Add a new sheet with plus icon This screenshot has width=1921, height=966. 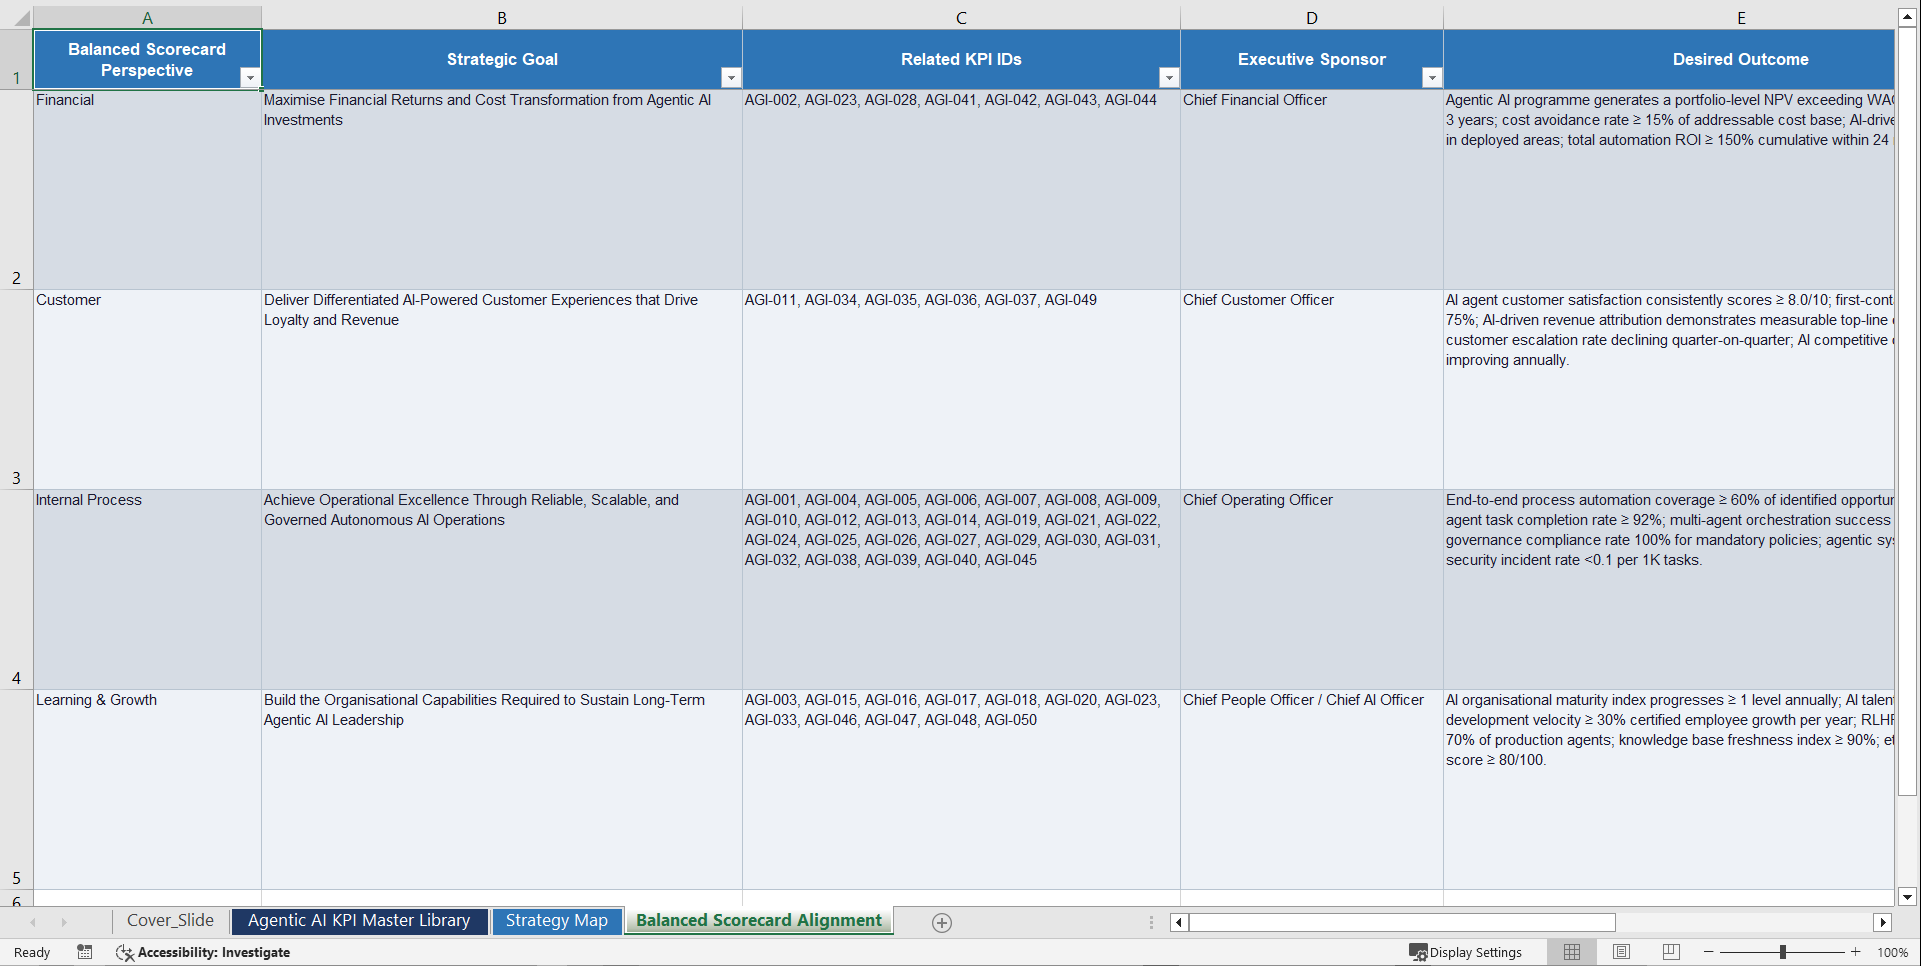[942, 923]
